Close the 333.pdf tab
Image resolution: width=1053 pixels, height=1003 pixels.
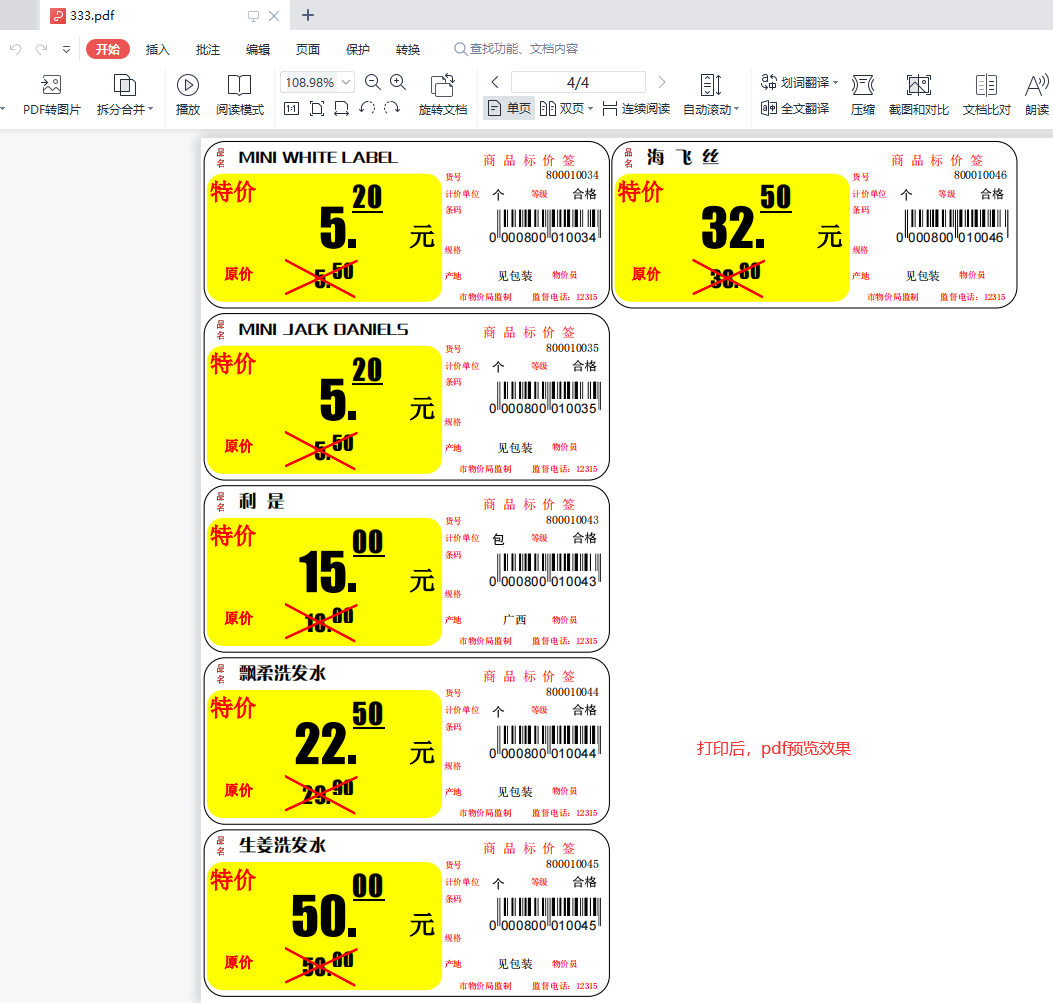pyautogui.click(x=274, y=15)
